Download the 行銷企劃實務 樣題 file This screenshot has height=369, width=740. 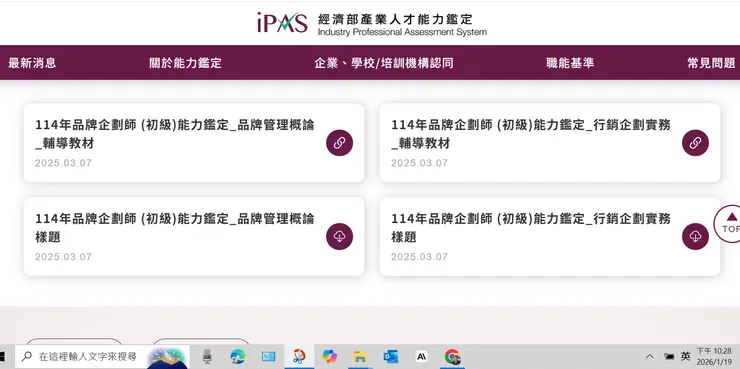(695, 236)
